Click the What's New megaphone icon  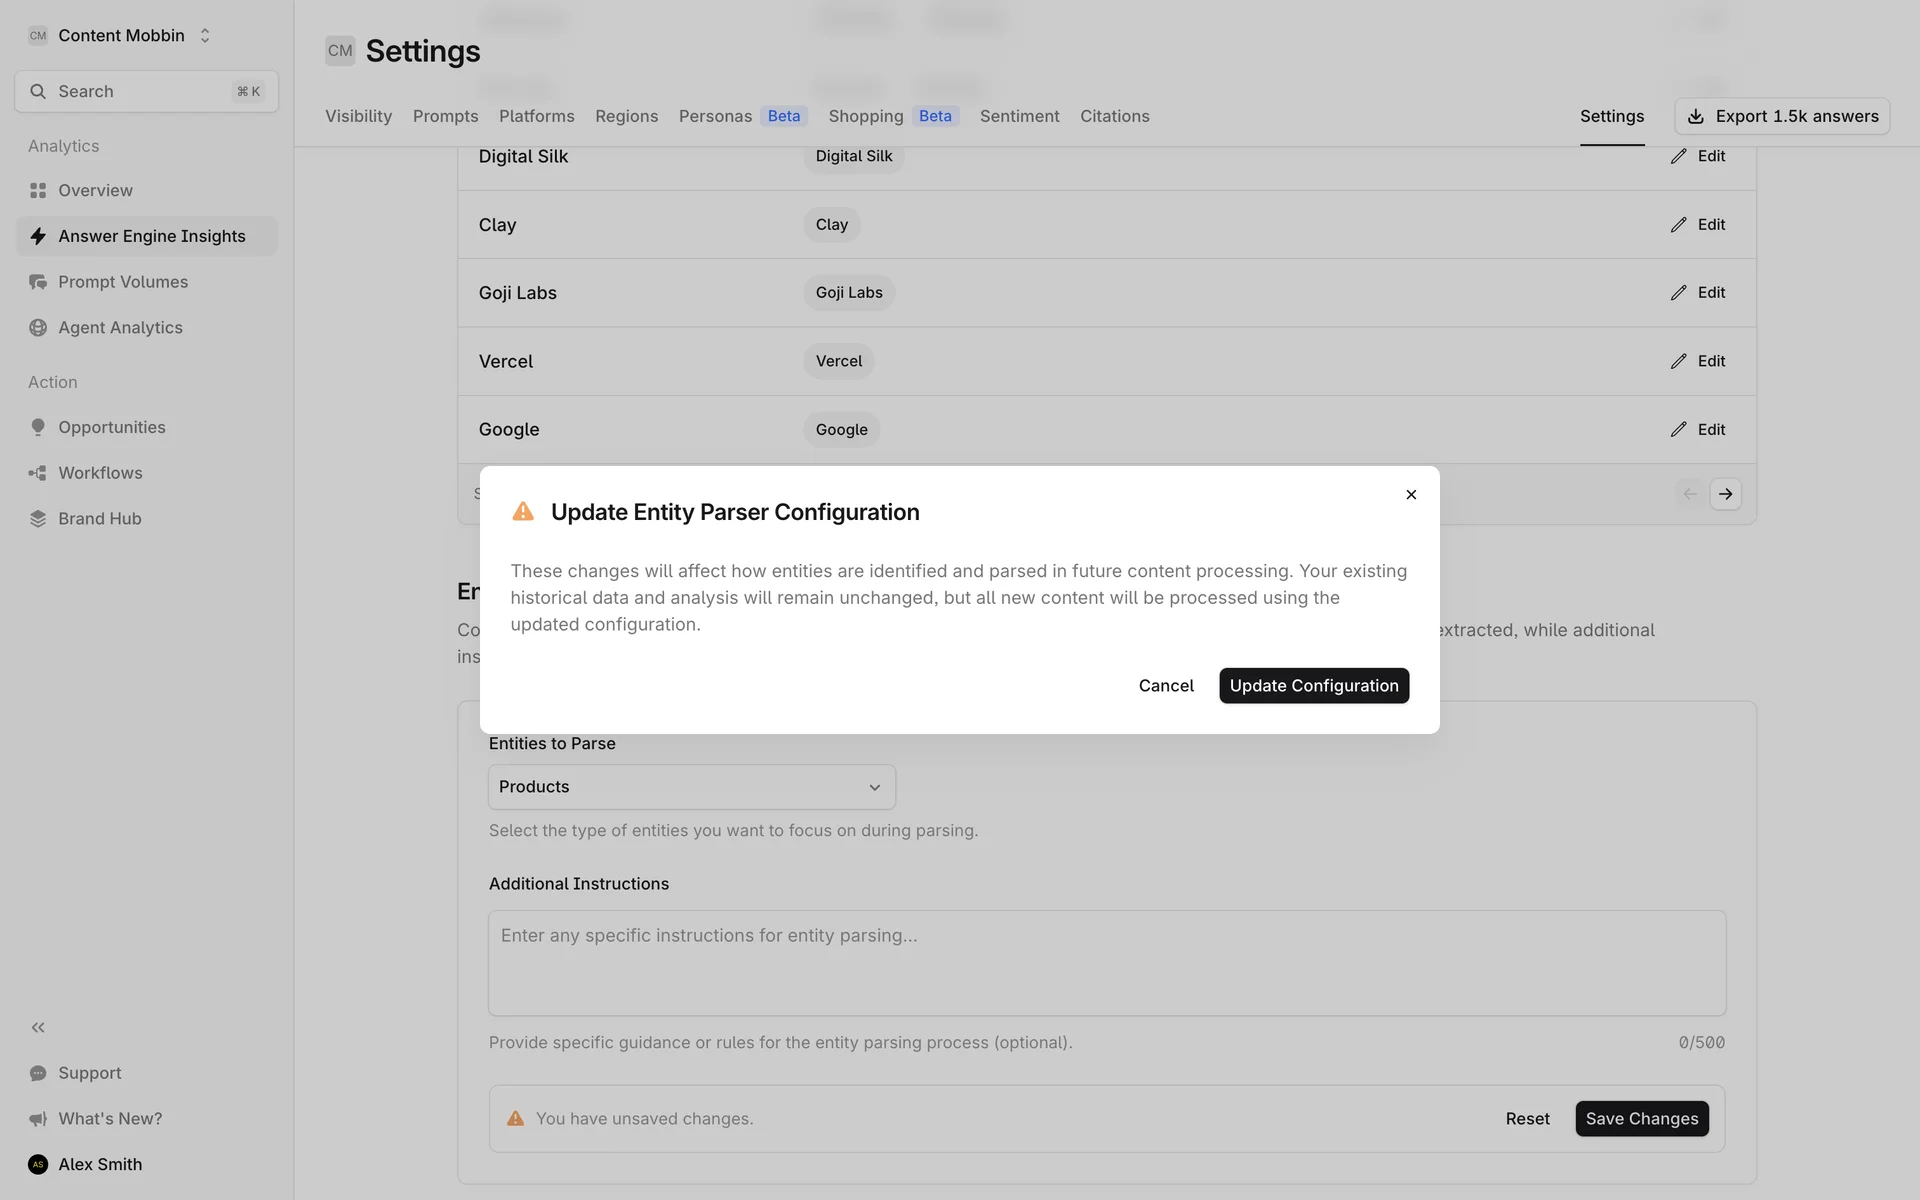[x=38, y=1119]
